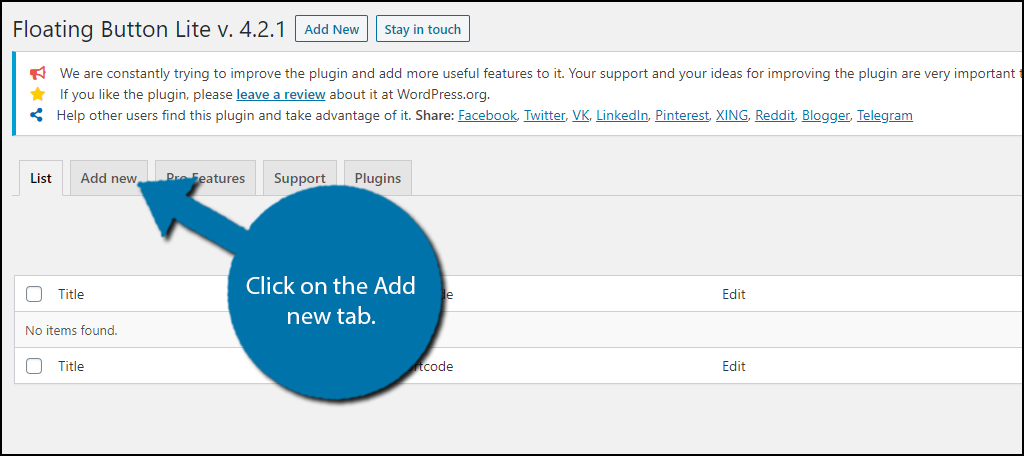Switch to the List tab

click(41, 178)
